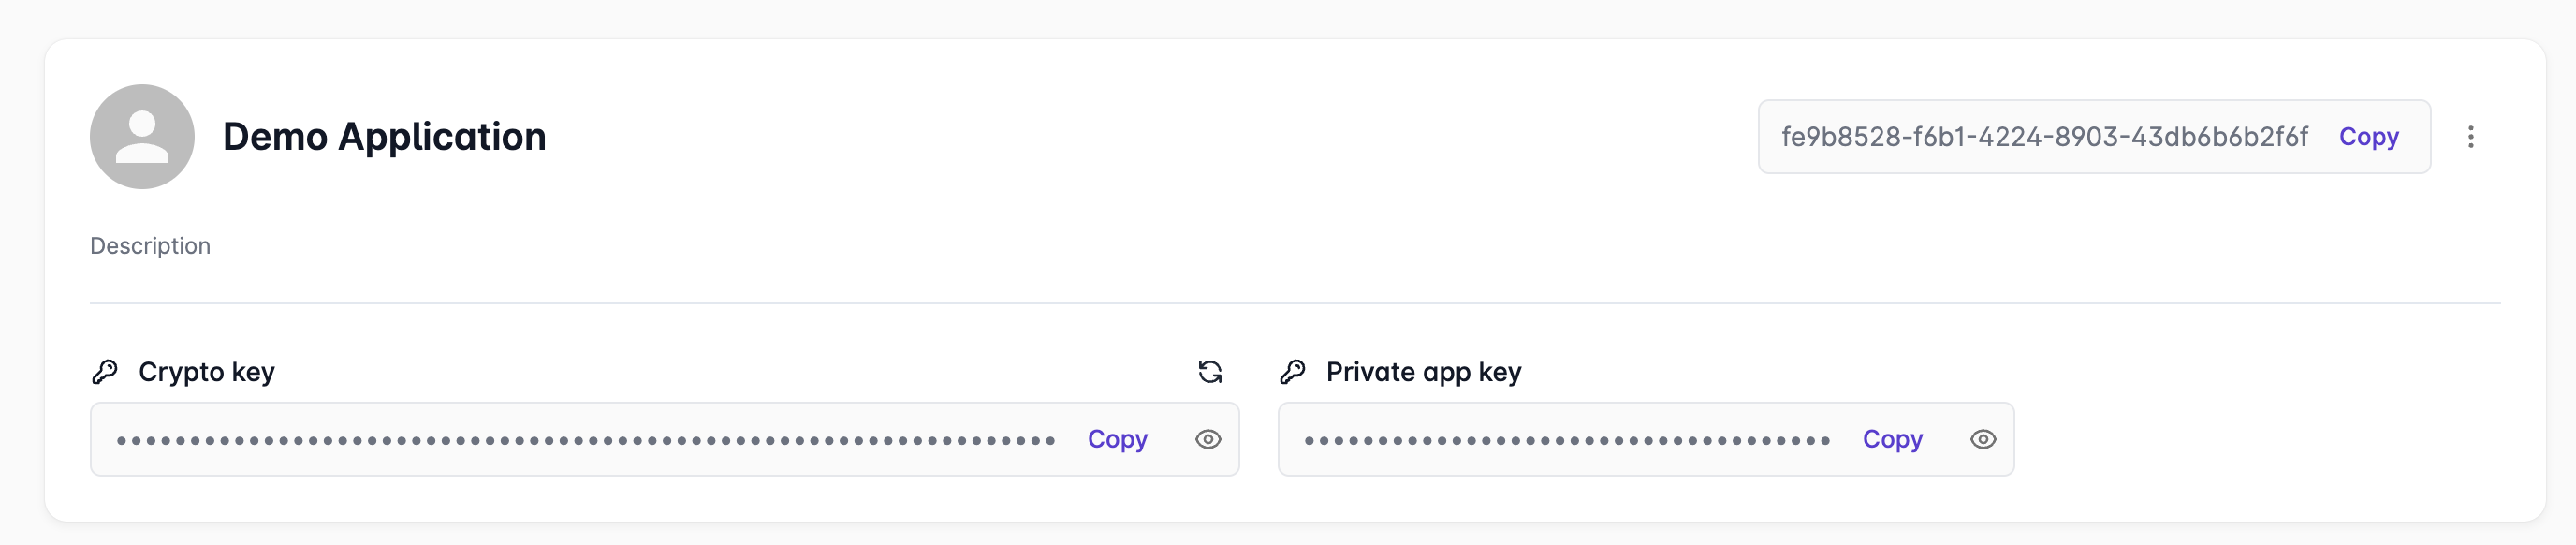Show the Private app key with eye icon
This screenshot has height=545, width=2576.
[1983, 440]
